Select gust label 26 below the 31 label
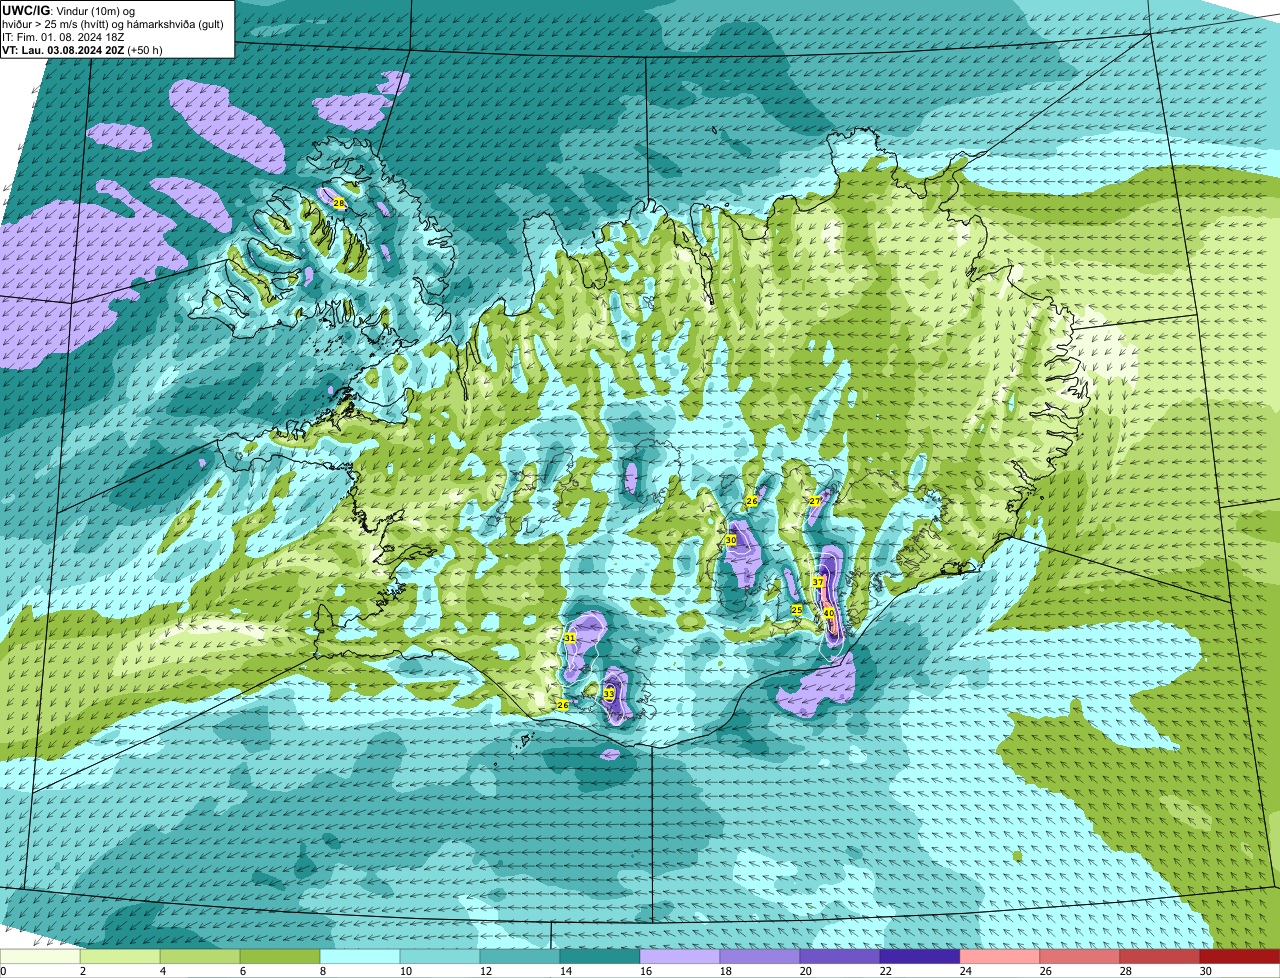 pos(563,705)
